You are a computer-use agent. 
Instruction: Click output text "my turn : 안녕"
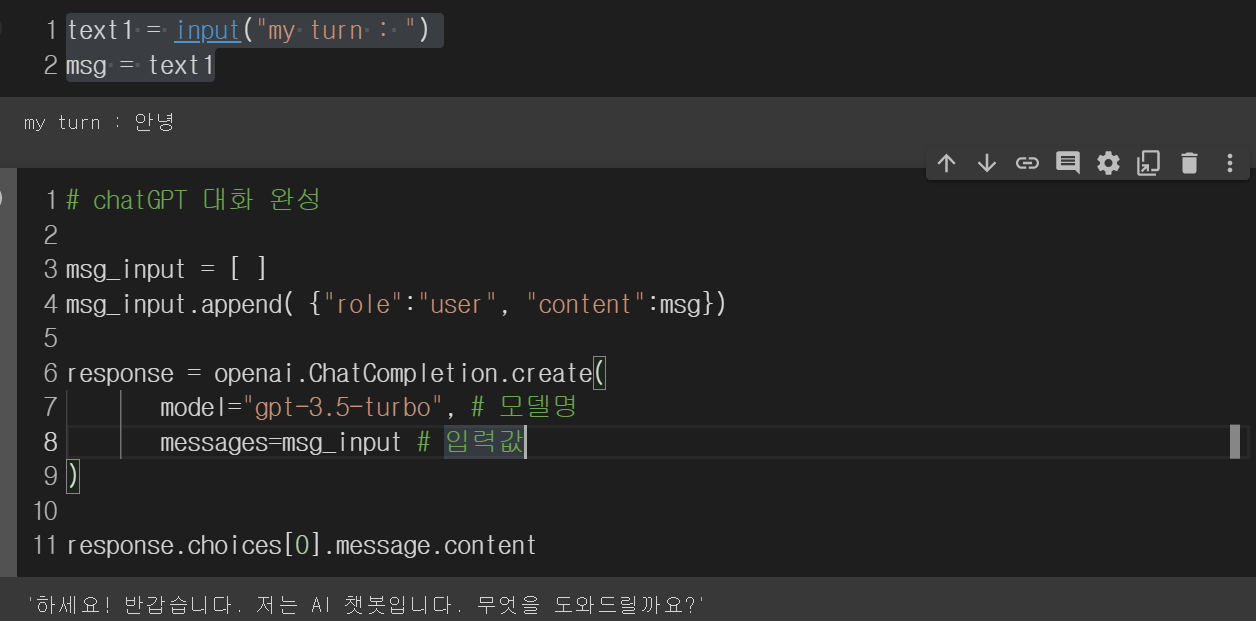(99, 122)
